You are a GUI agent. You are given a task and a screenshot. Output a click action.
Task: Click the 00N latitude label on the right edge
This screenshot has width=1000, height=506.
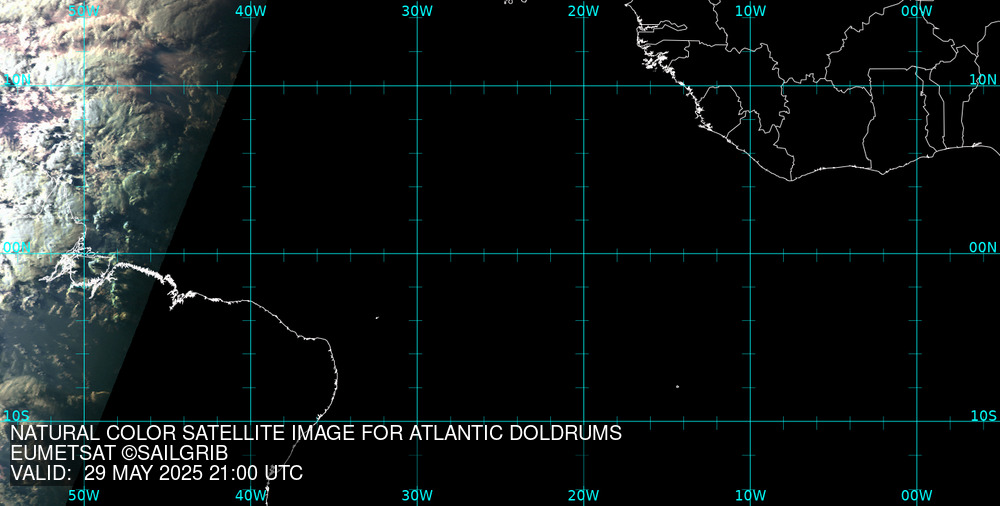point(983,248)
